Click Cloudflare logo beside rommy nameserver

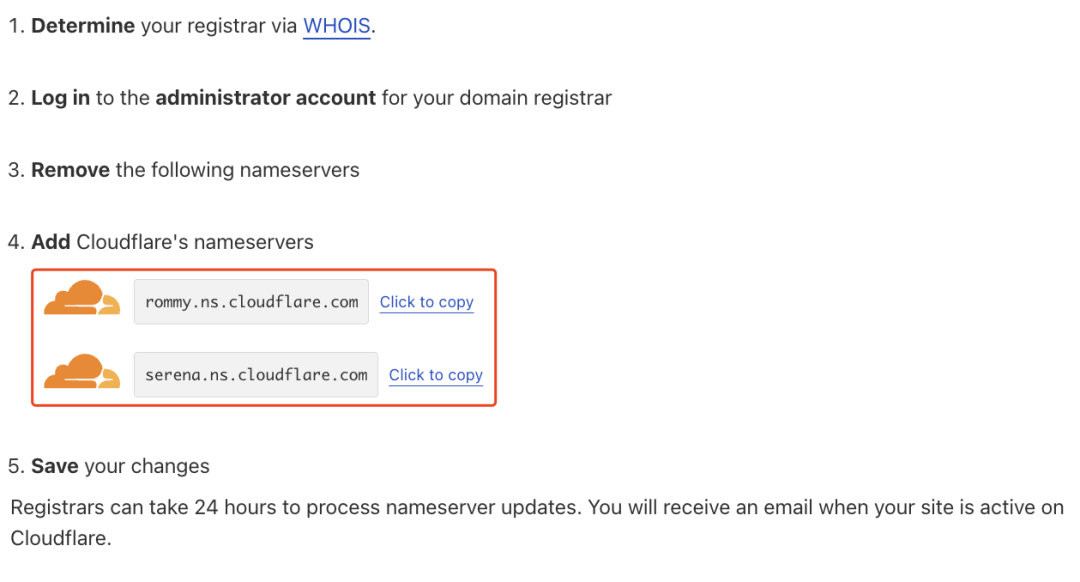(80, 300)
